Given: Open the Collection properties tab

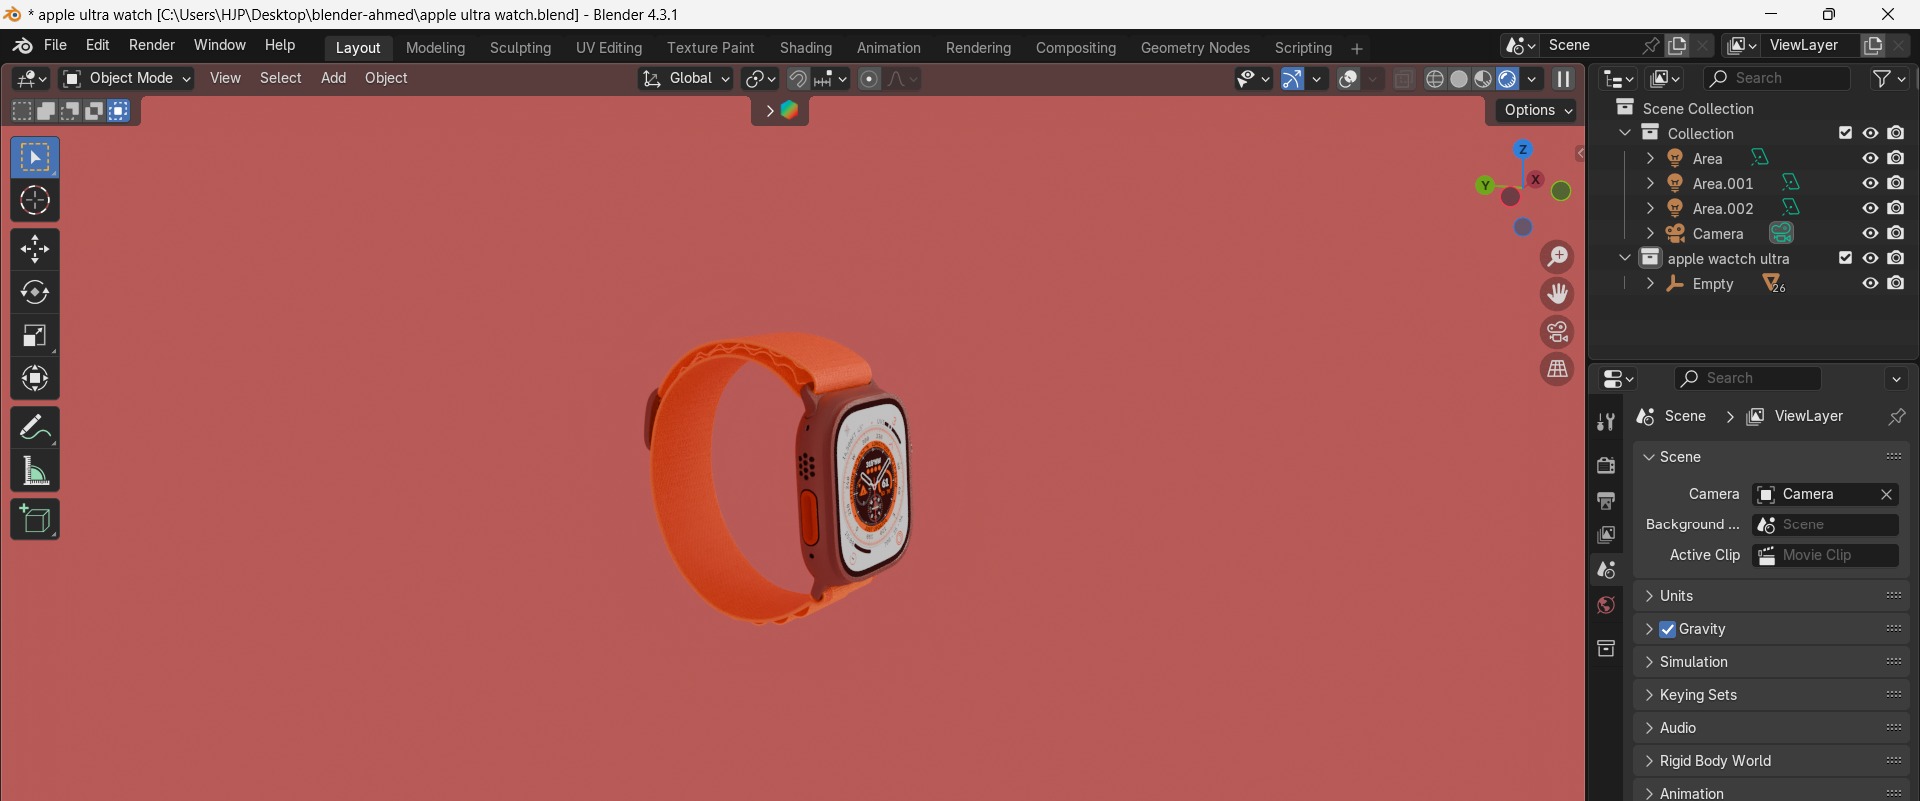Looking at the screenshot, I should (1606, 648).
